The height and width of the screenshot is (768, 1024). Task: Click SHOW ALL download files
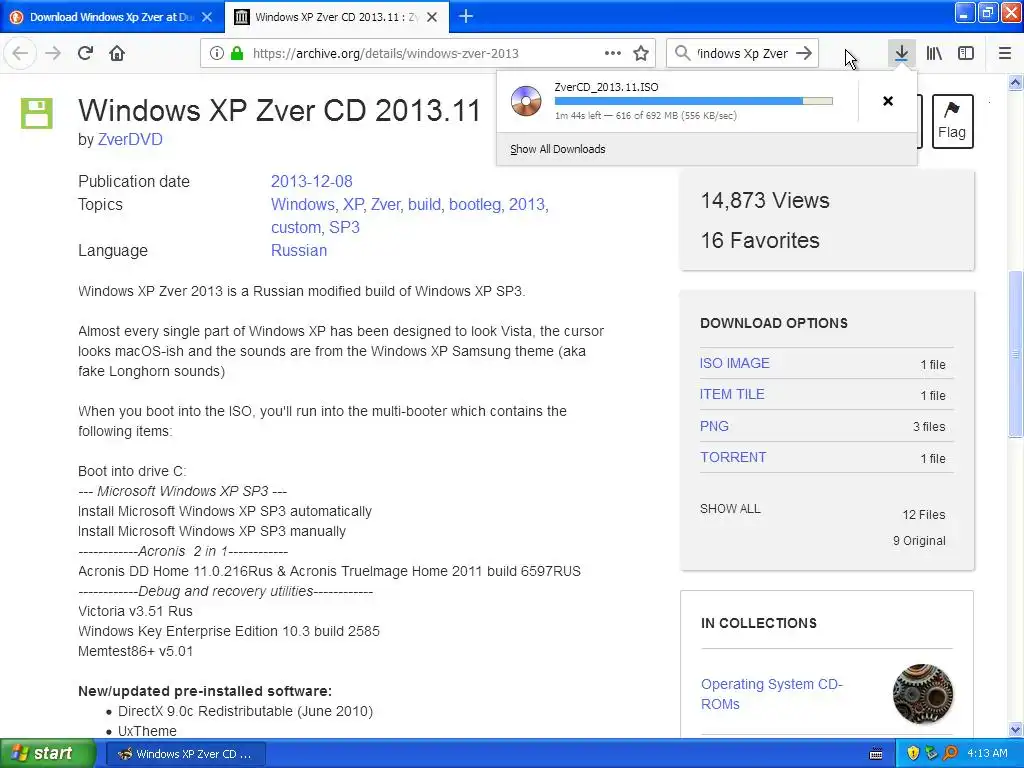[x=730, y=509]
